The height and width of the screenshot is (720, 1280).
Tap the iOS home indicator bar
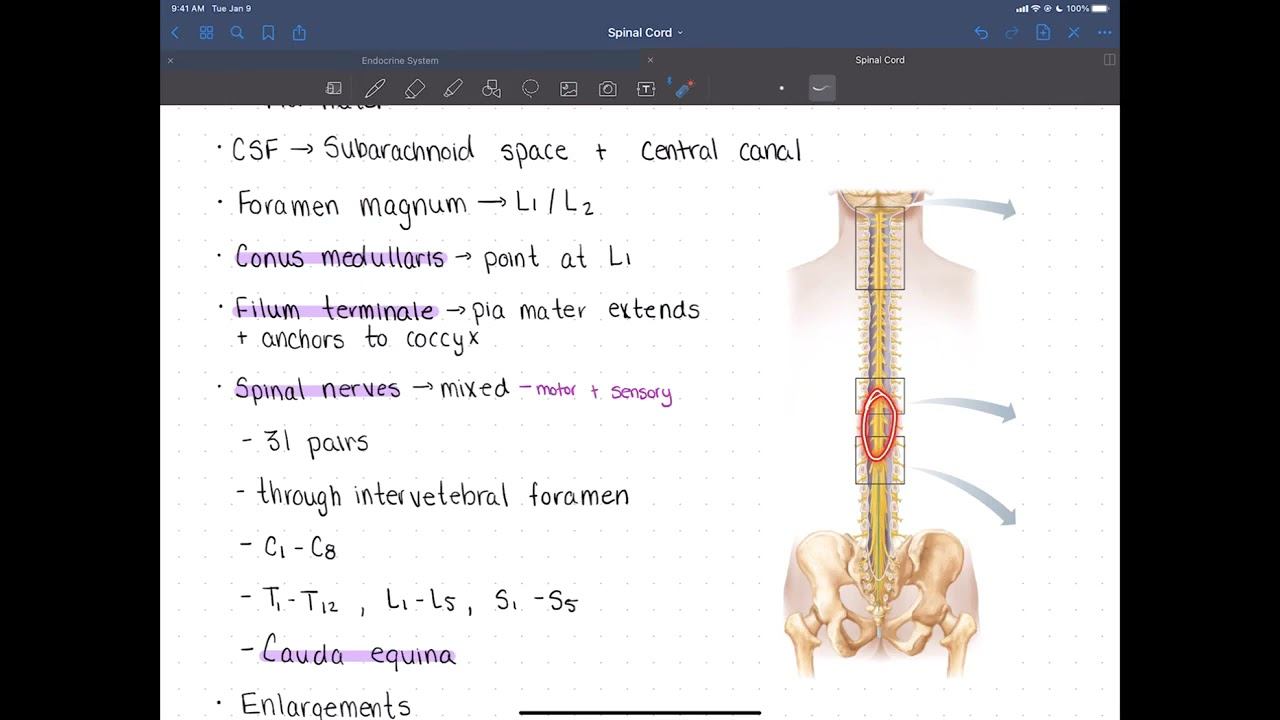coord(640,713)
